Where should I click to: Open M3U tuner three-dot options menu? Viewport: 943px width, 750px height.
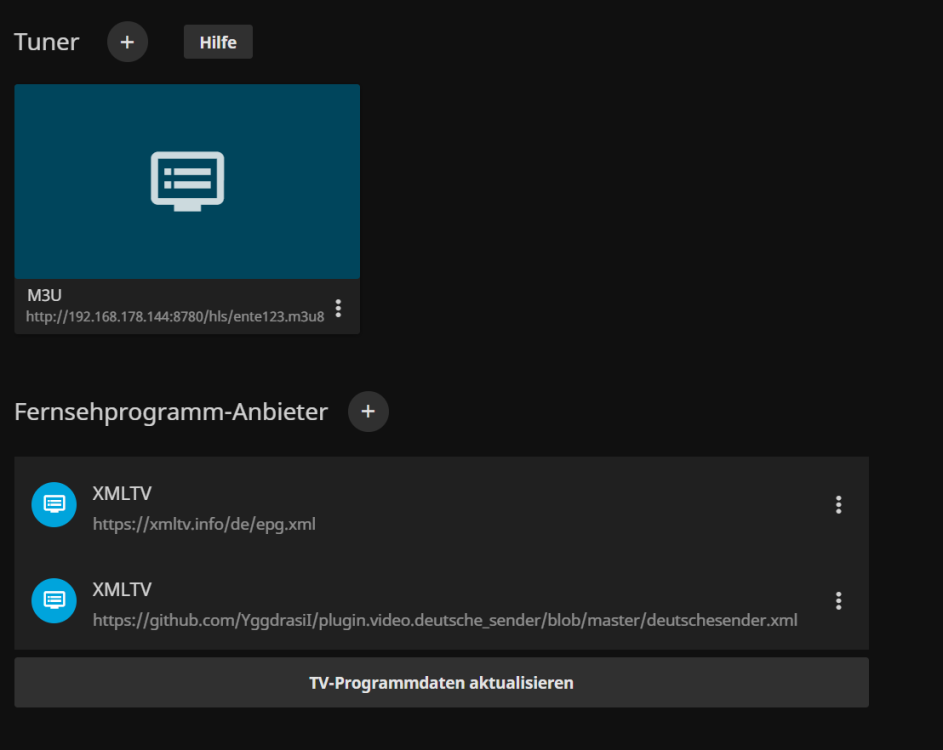(339, 308)
